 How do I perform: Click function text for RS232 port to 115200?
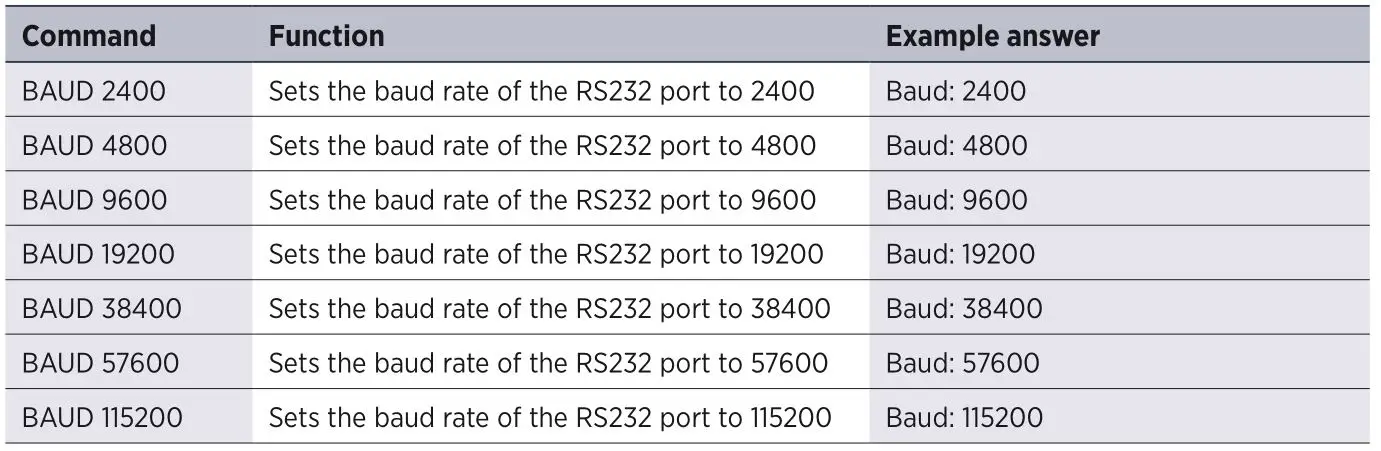click(x=550, y=416)
